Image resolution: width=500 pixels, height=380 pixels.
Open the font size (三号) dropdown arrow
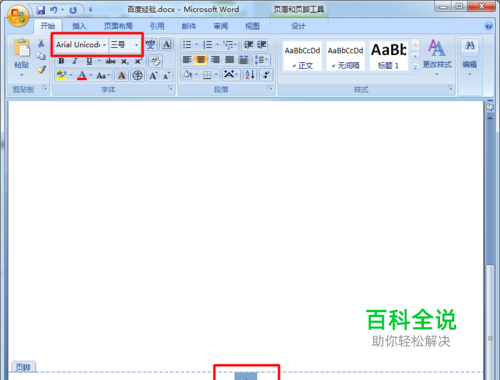[136, 45]
